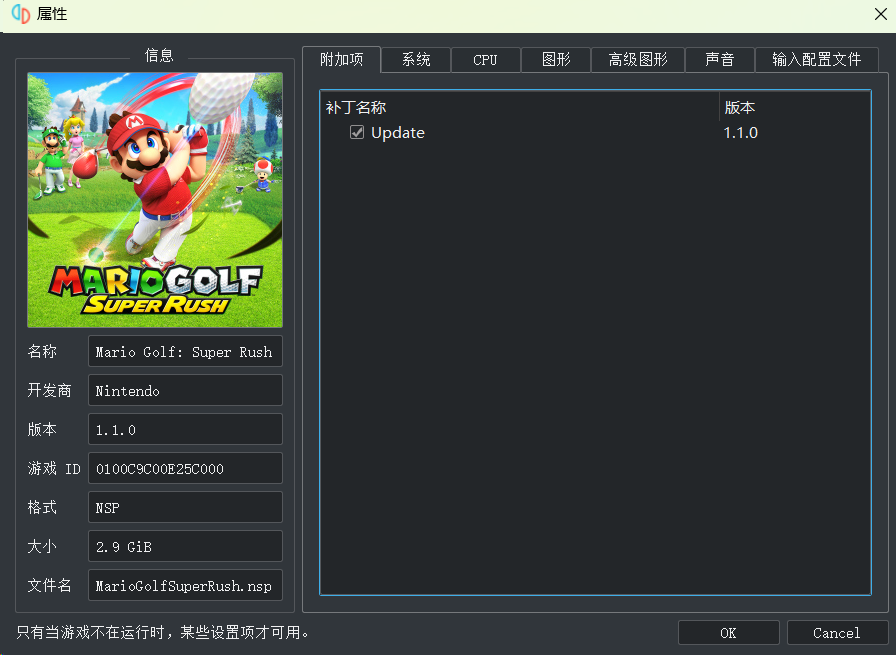This screenshot has height=655, width=896.
Task: Click the yuzu app icon in title bar
Action: (20, 14)
